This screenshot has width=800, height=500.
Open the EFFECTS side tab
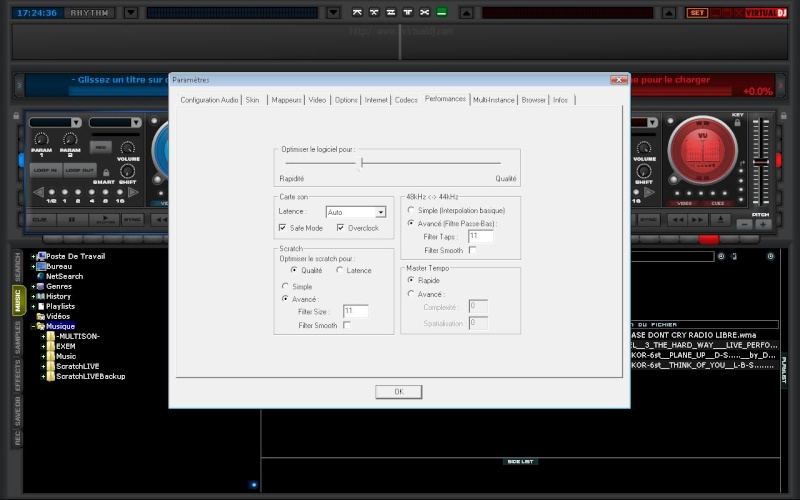(x=18, y=375)
